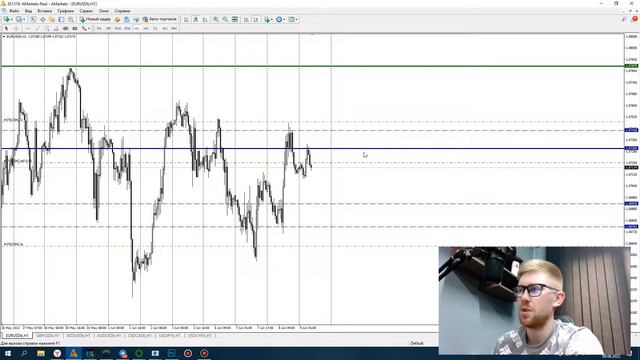Switch chart to line chart icon
Screen dimensions: 640x360
tap(205, 19)
